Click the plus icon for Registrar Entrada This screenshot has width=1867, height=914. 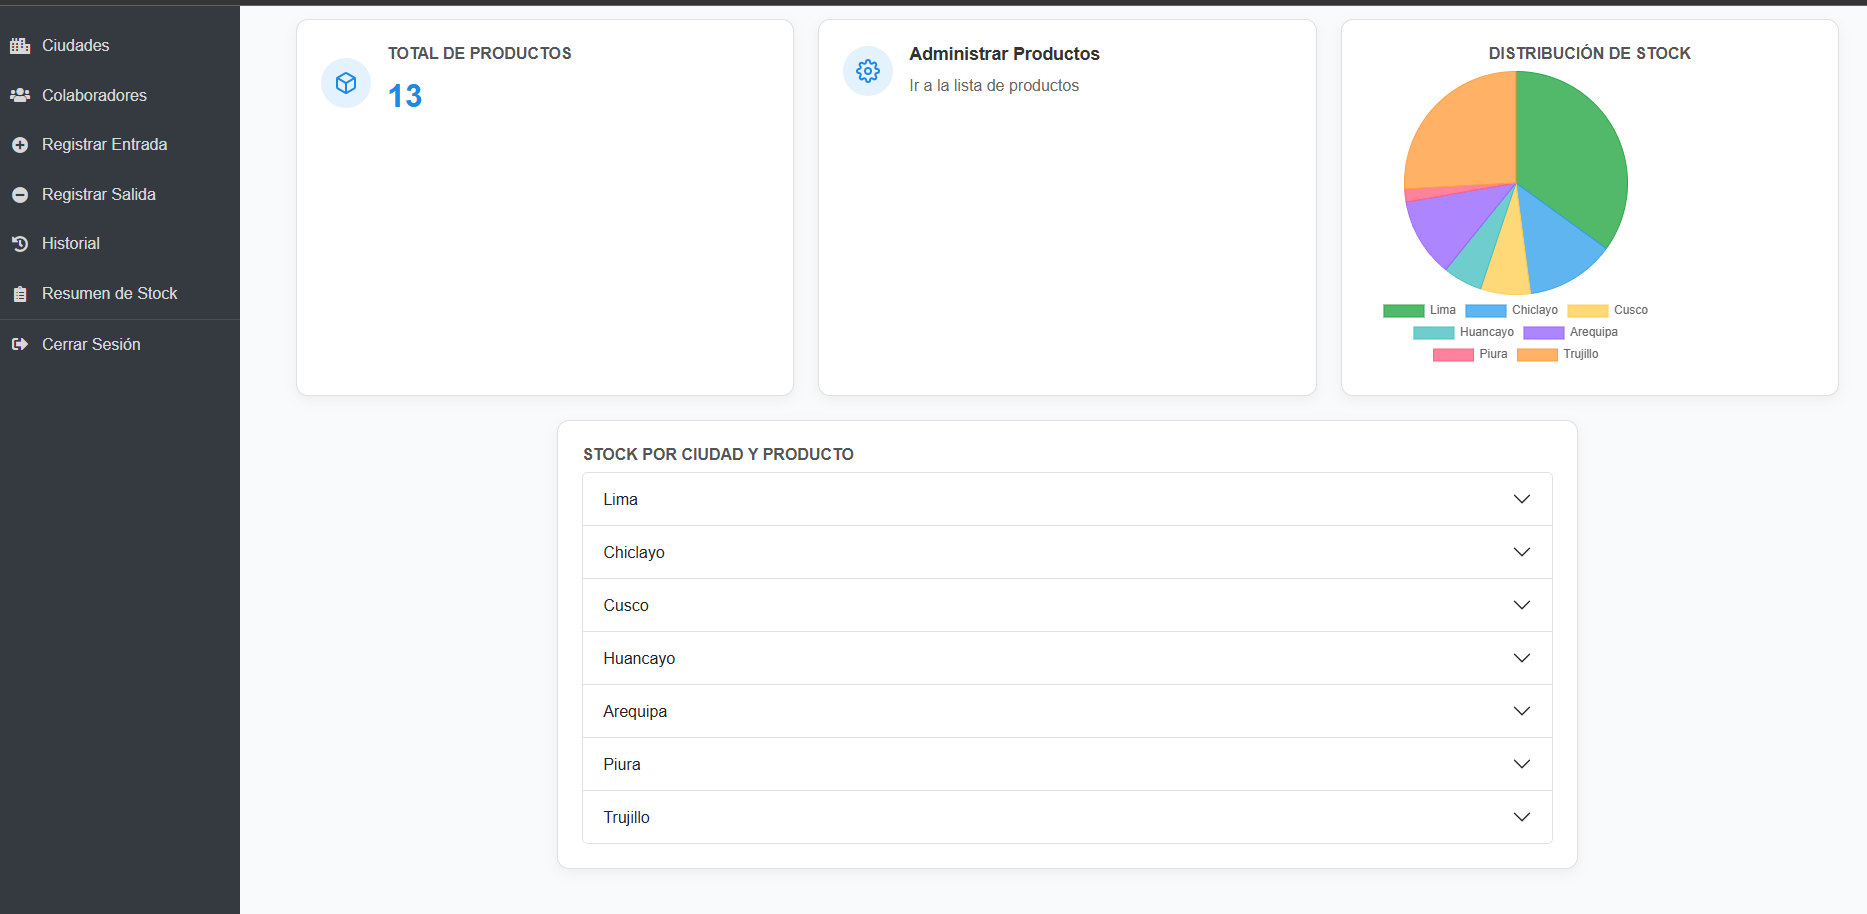click(20, 145)
